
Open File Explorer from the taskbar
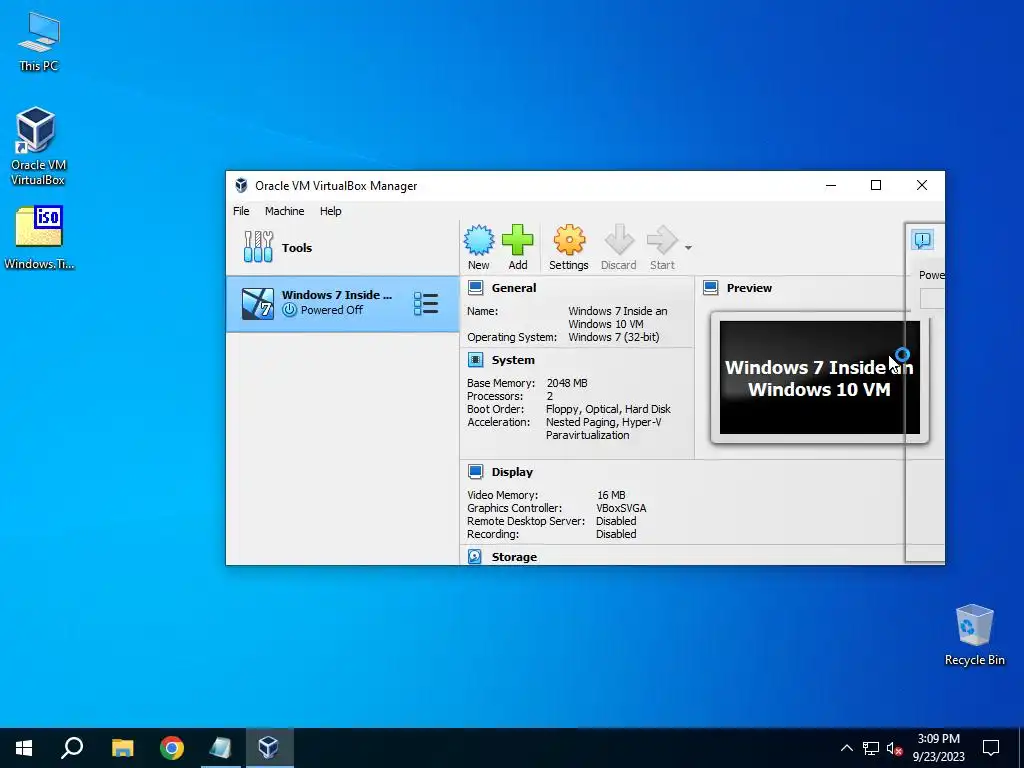click(122, 748)
